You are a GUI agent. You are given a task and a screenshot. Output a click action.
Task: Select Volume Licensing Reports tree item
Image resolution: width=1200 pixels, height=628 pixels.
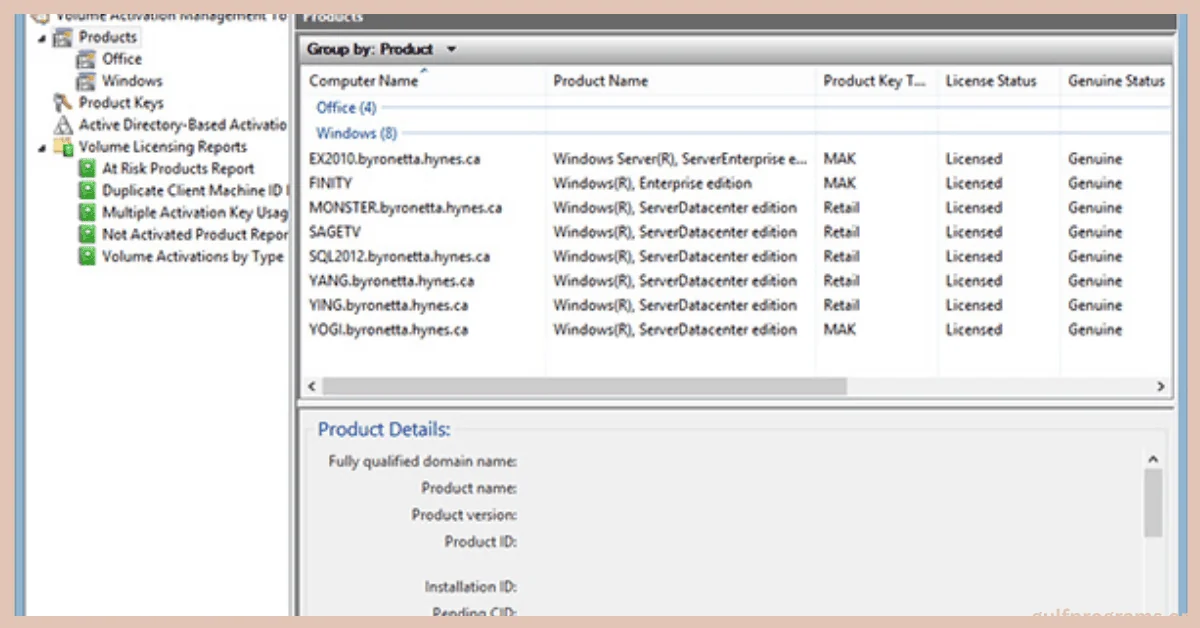(163, 147)
